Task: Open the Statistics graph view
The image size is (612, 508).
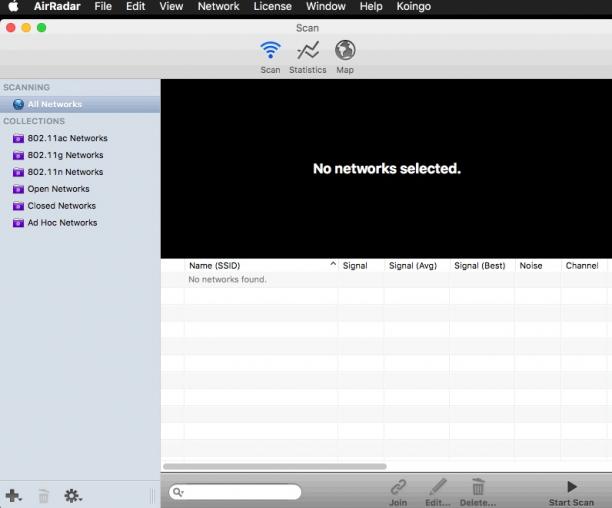Action: click(x=308, y=50)
